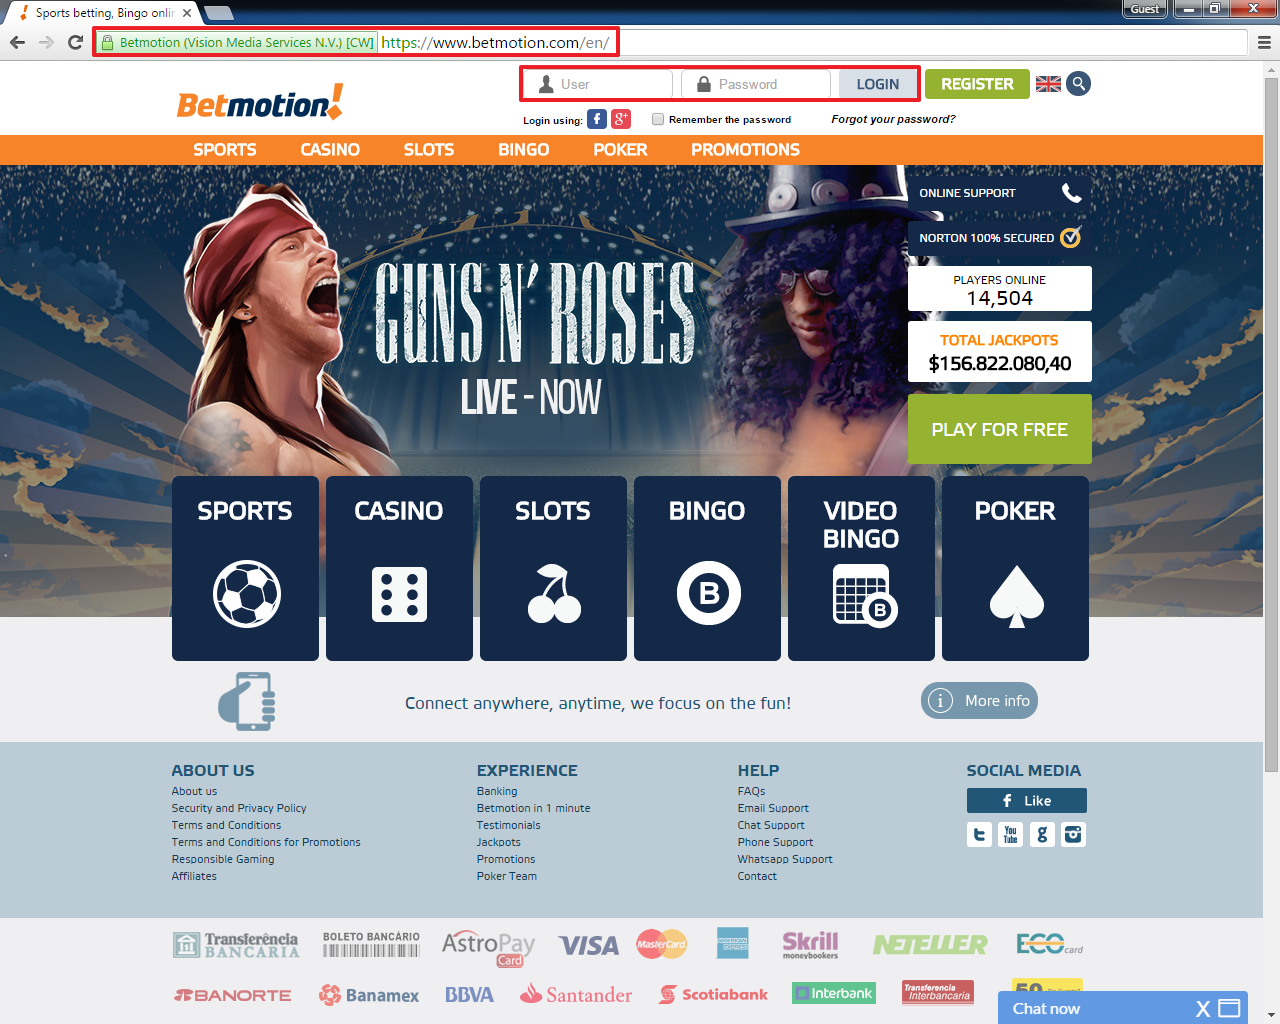Open the UK flag language selector
Viewport: 1280px width, 1024px height.
(x=1048, y=84)
